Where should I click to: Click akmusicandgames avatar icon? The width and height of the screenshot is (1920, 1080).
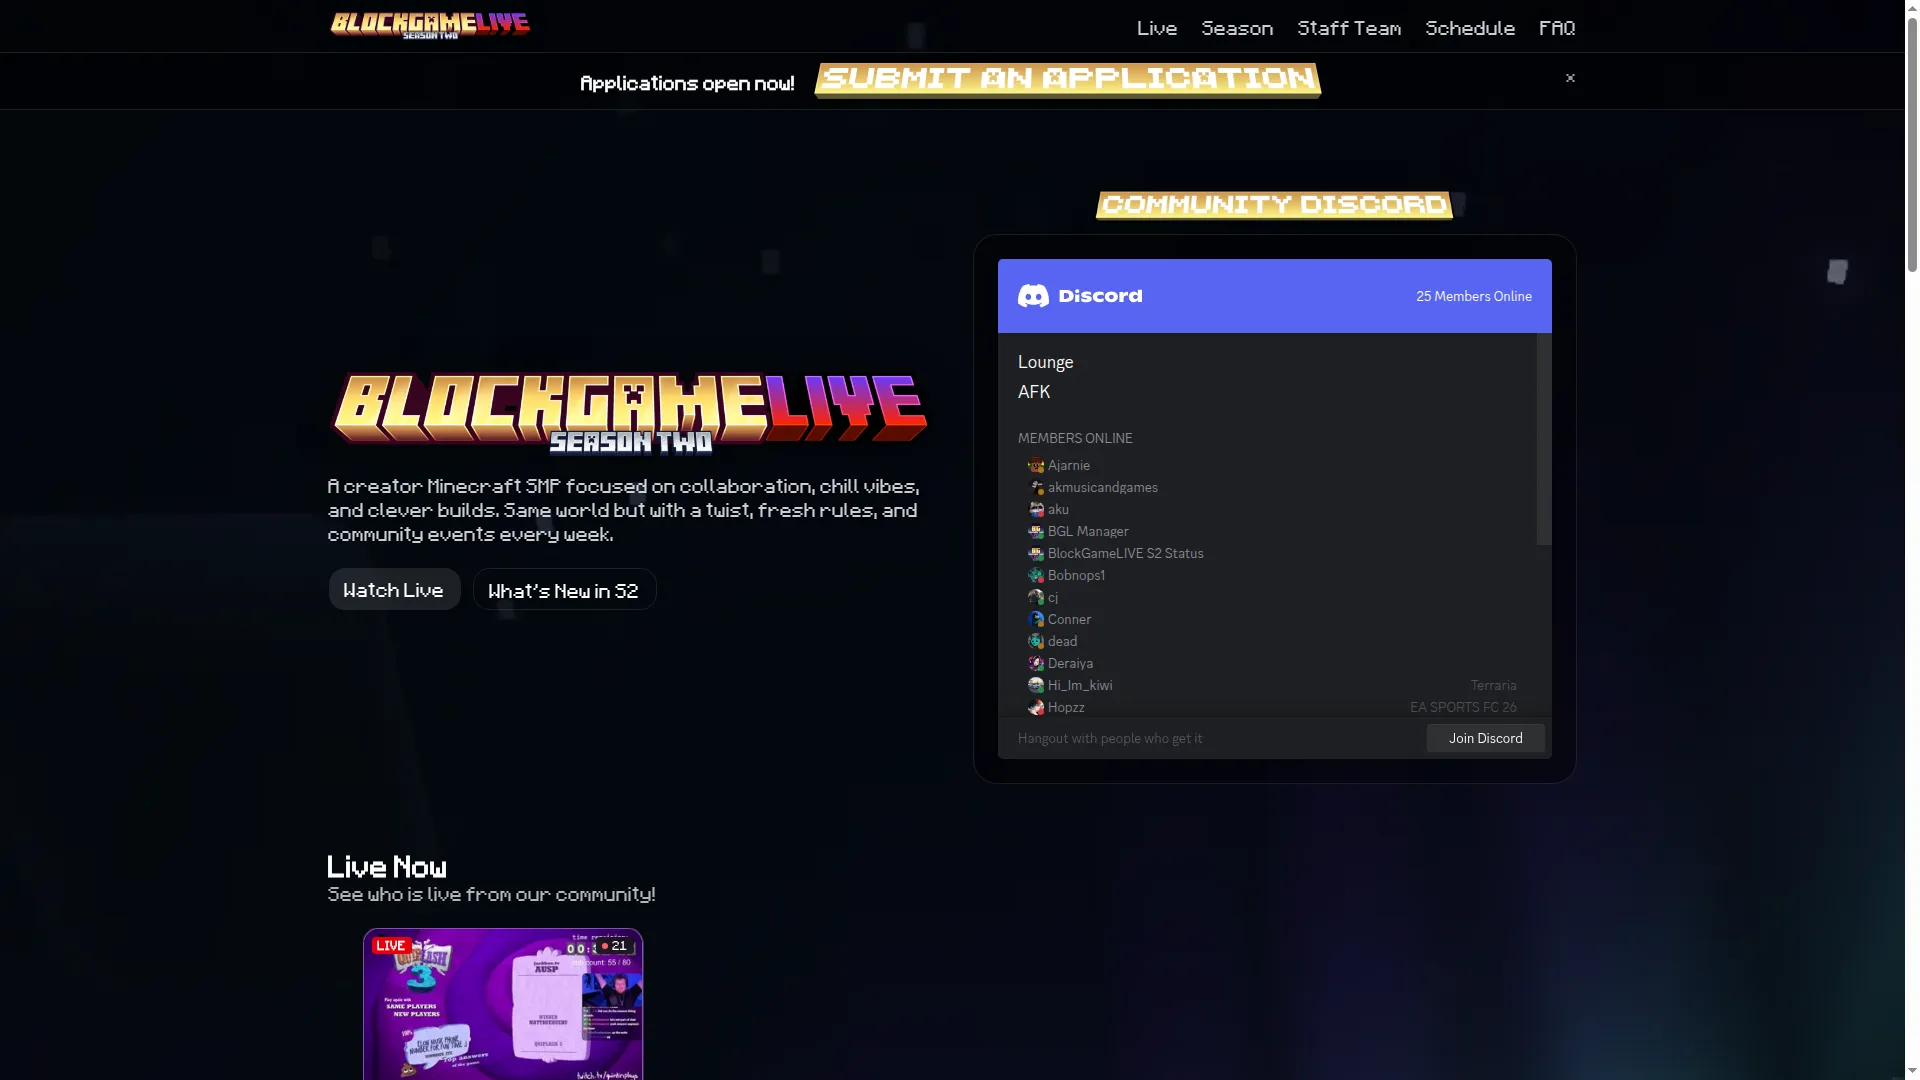[x=1036, y=487]
